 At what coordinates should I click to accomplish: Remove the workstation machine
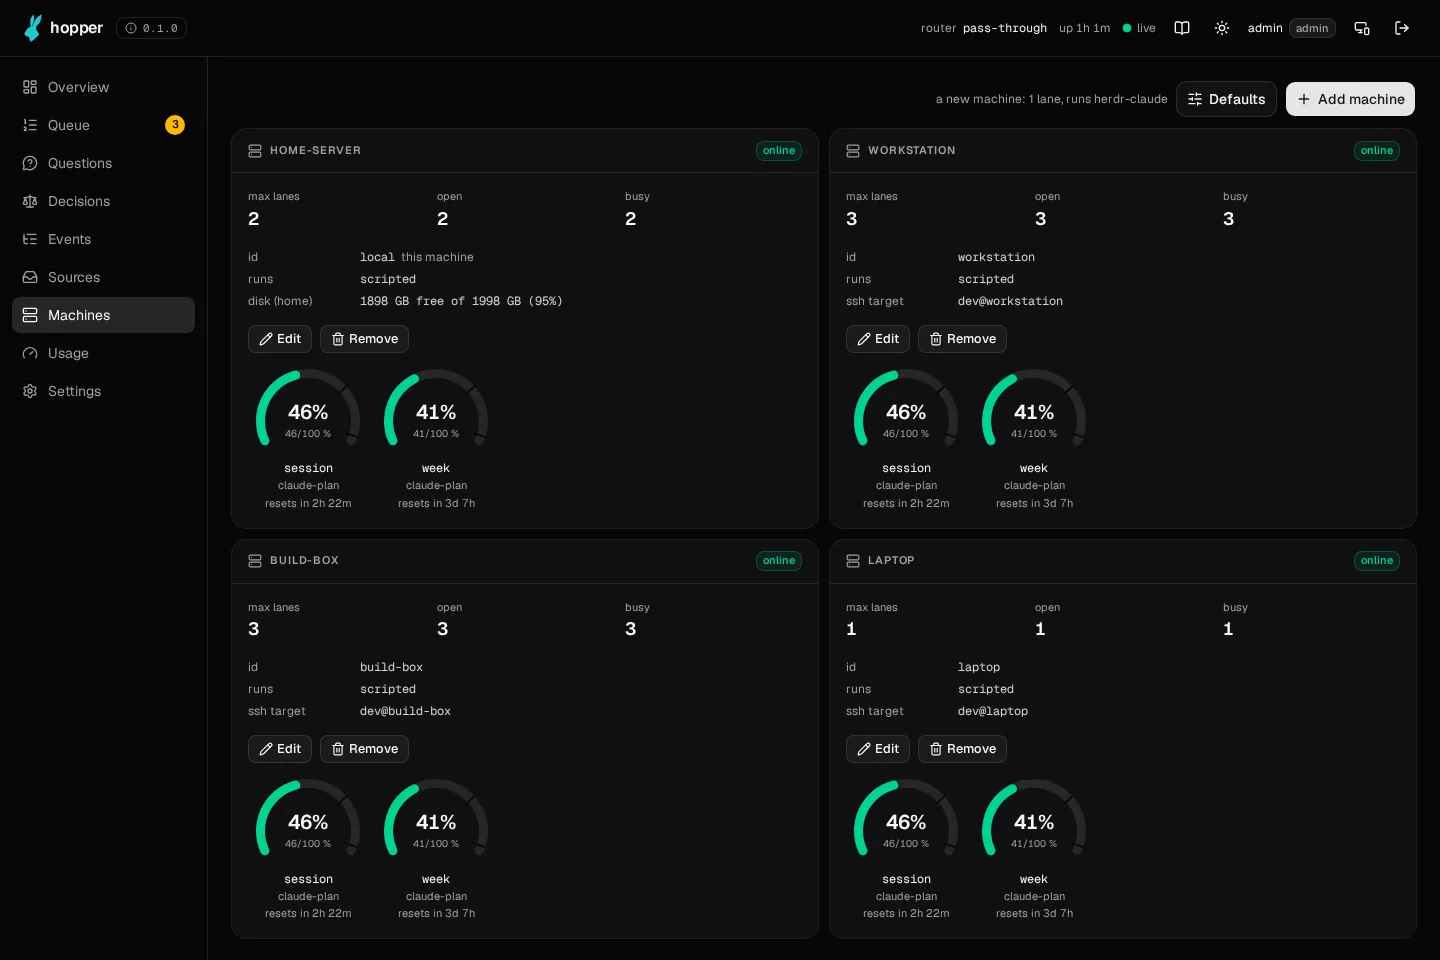[962, 339]
